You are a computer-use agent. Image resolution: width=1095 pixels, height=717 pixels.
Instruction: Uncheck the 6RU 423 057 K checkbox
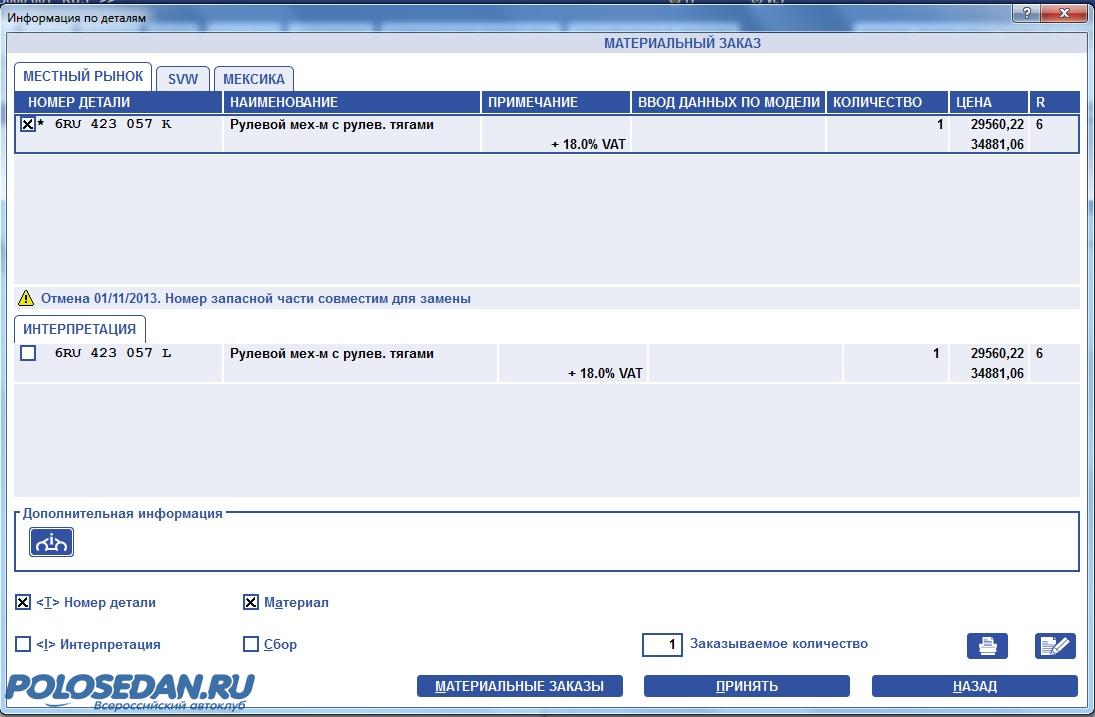(28, 125)
